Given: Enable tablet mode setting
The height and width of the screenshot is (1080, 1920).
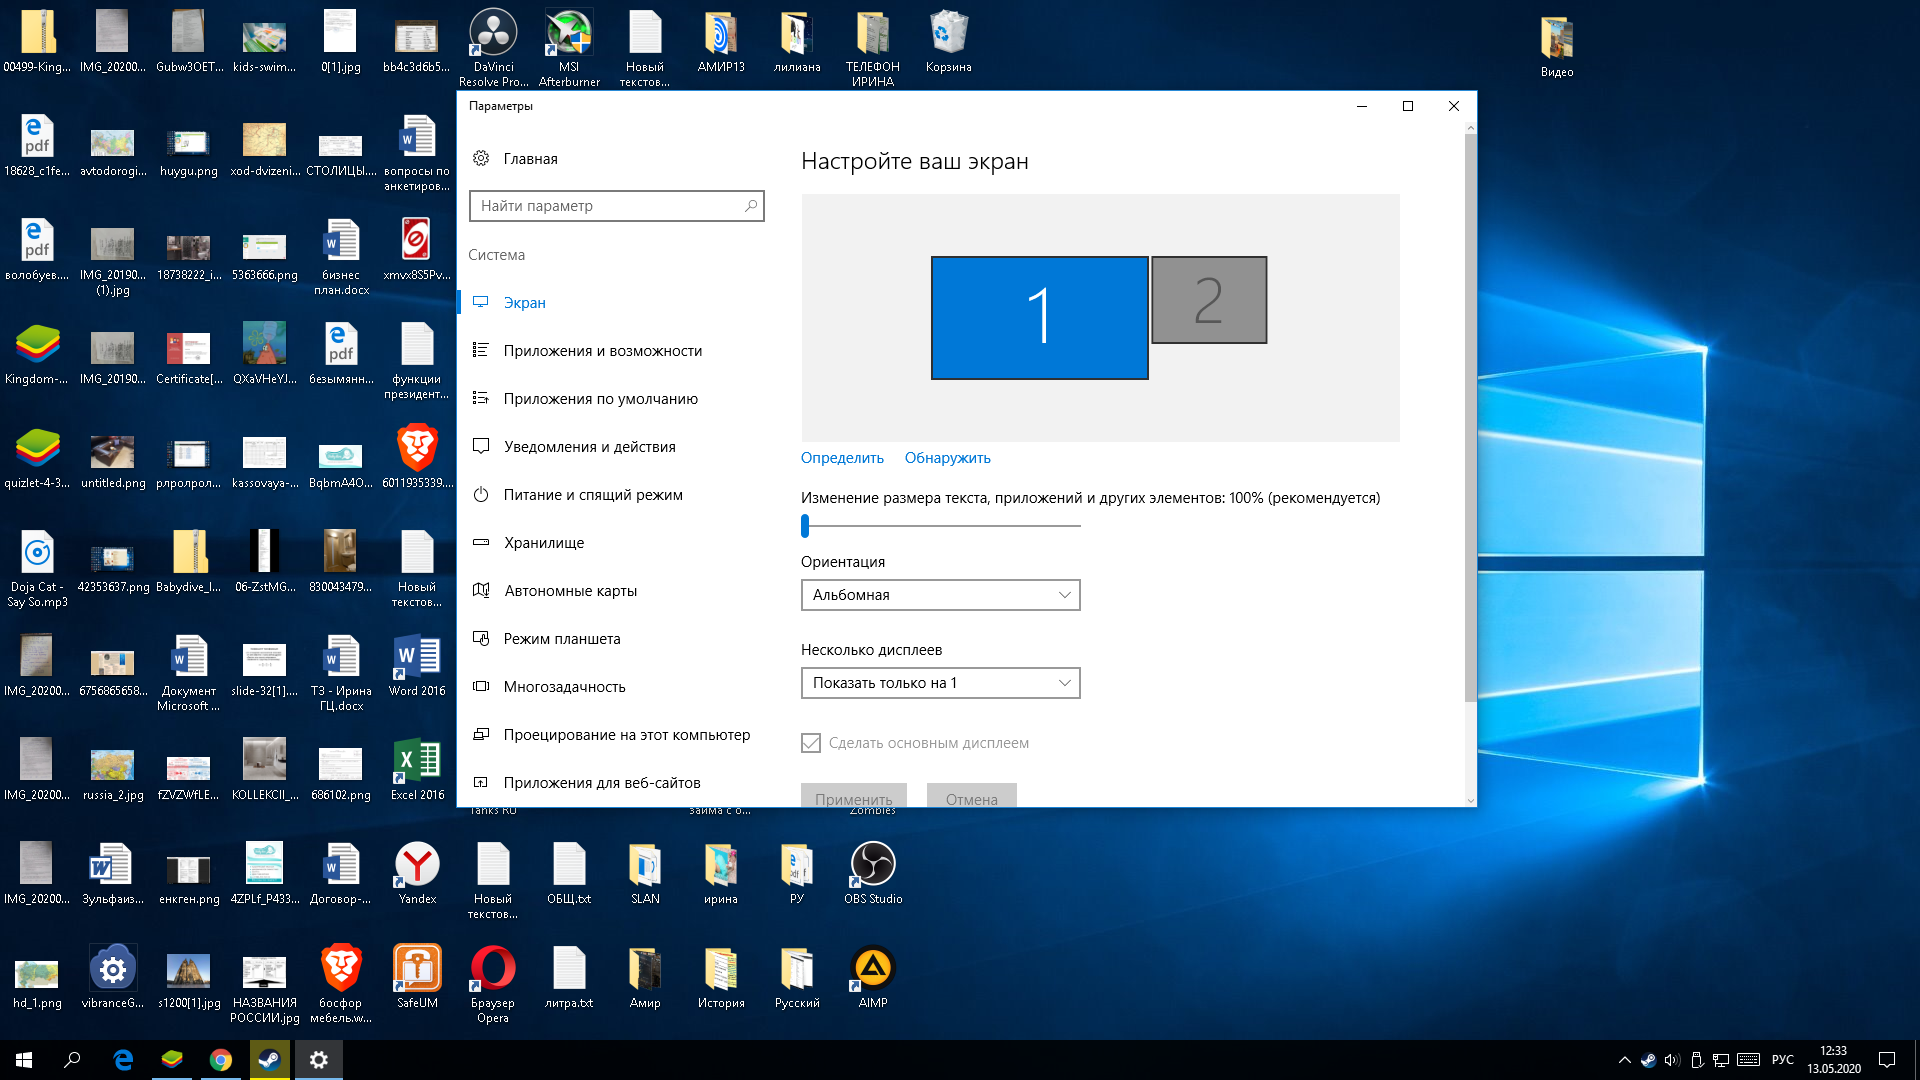Looking at the screenshot, I should (560, 638).
